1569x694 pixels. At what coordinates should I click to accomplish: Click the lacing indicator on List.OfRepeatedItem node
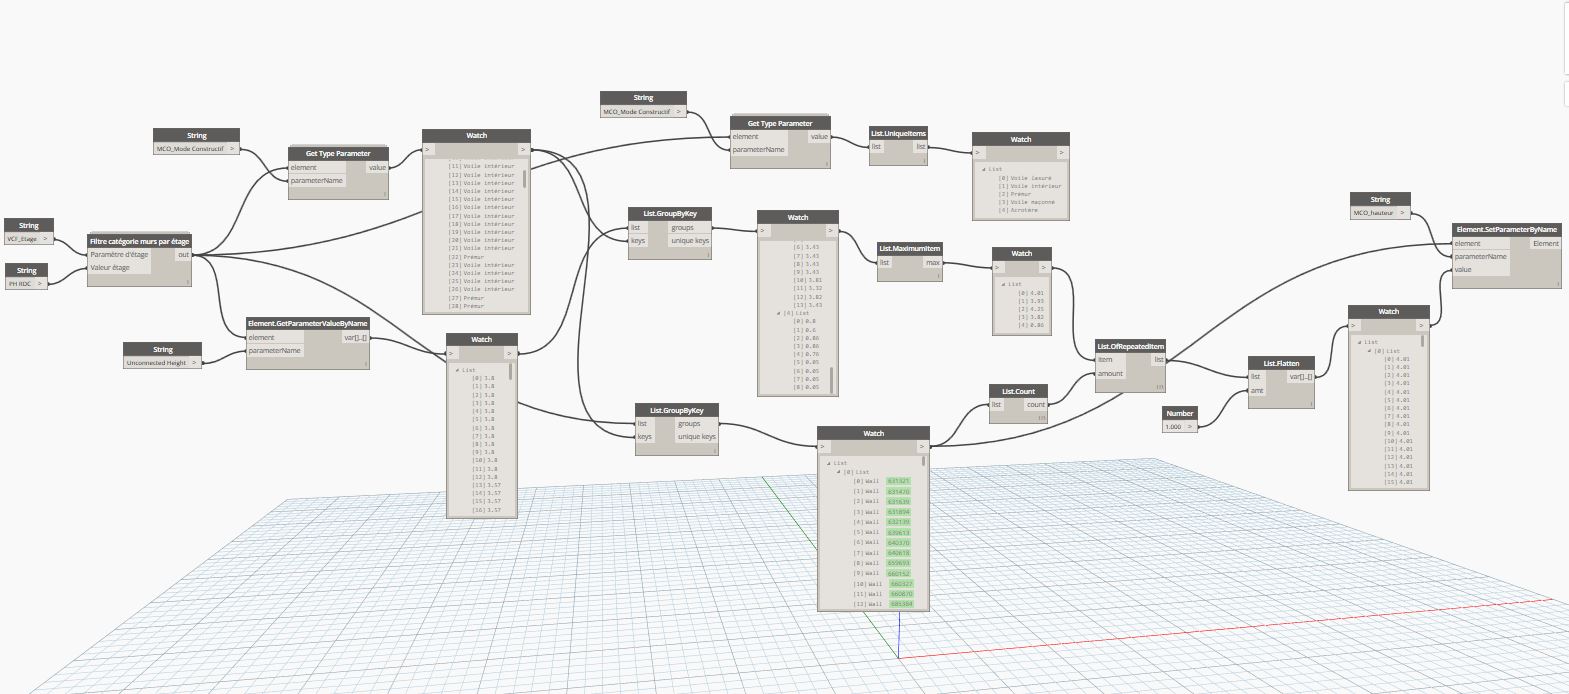1160,386
